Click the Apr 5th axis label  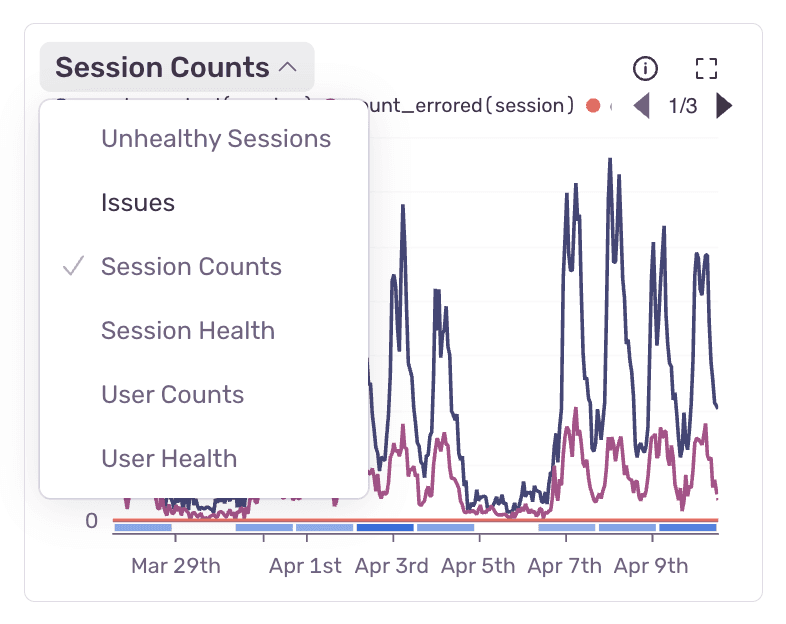point(478,566)
